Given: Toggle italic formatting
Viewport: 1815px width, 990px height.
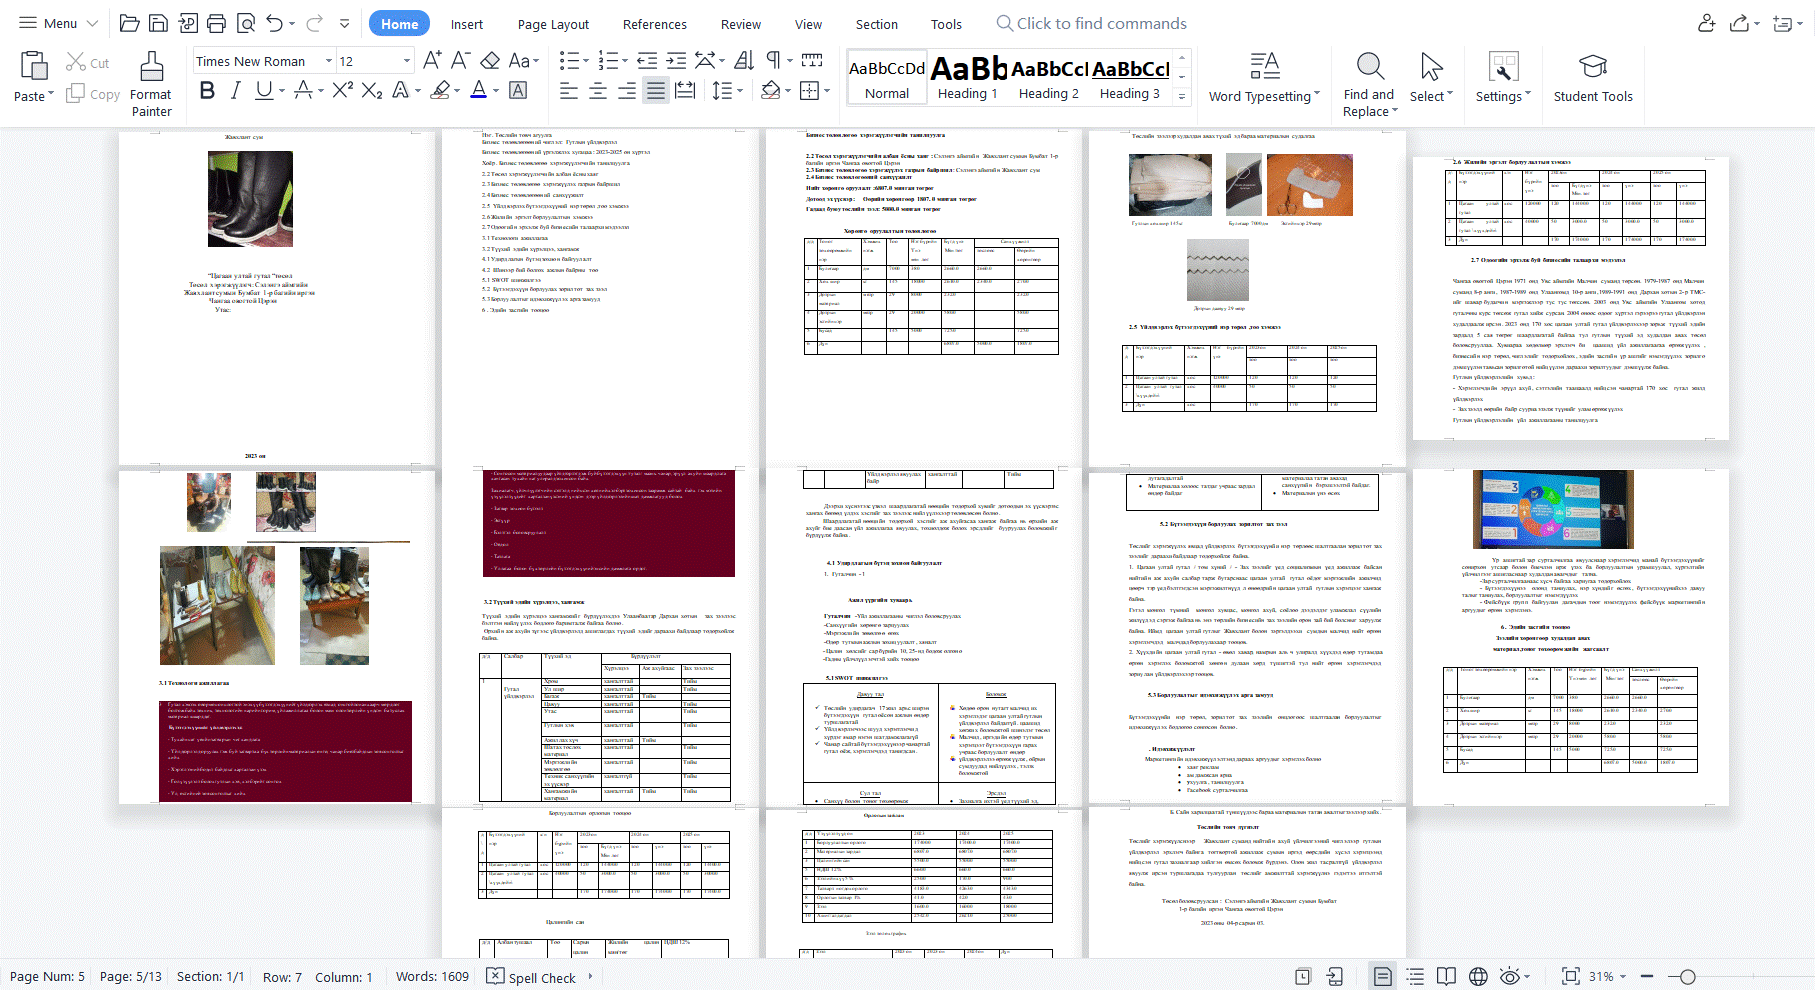Looking at the screenshot, I should click(235, 90).
